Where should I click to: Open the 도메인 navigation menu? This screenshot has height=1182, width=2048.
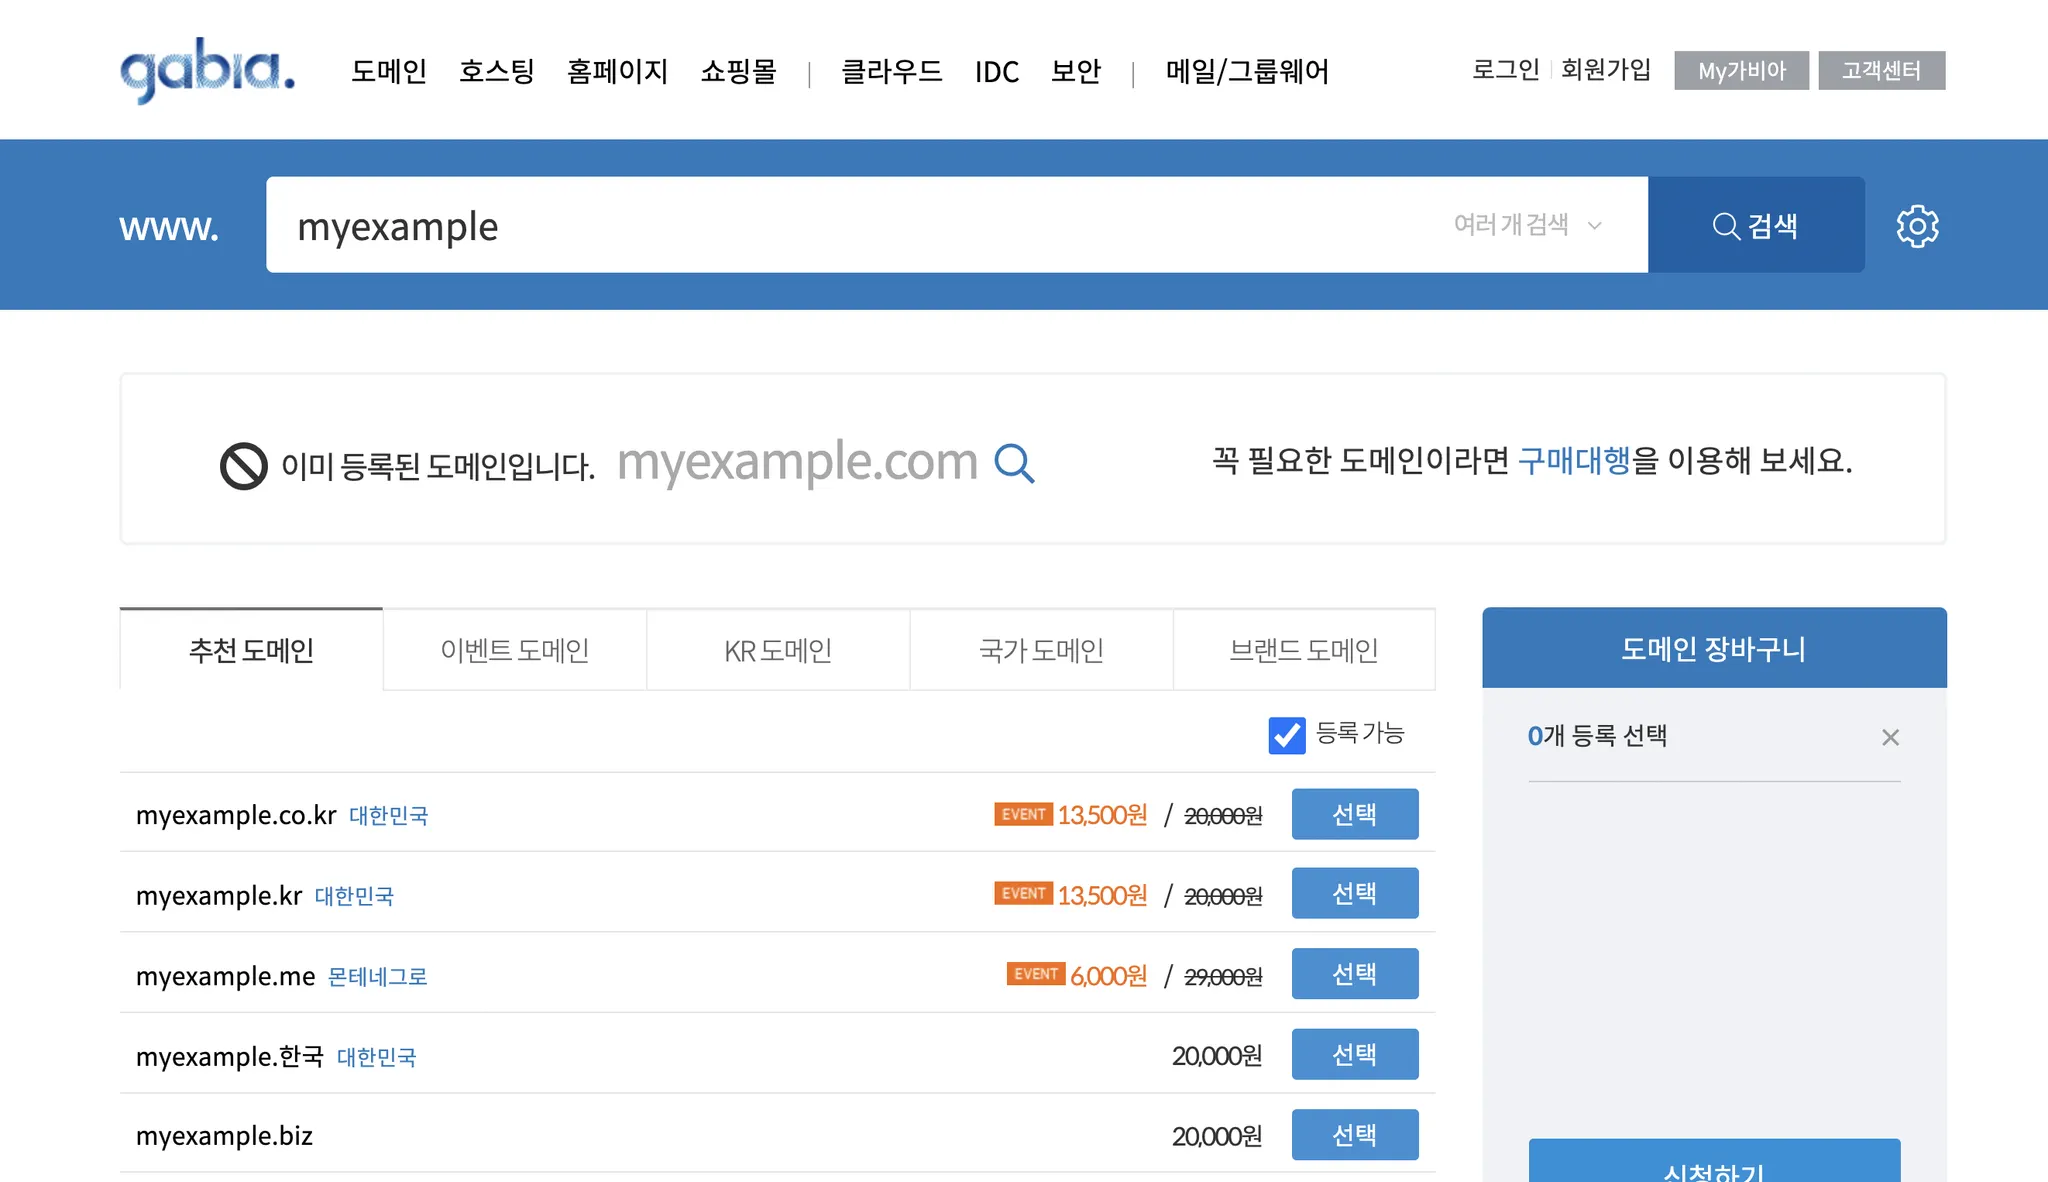(x=389, y=71)
